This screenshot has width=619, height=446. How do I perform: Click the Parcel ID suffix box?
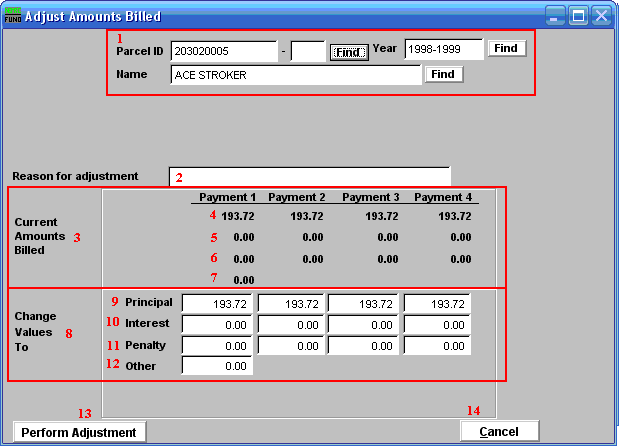pyautogui.click(x=308, y=51)
